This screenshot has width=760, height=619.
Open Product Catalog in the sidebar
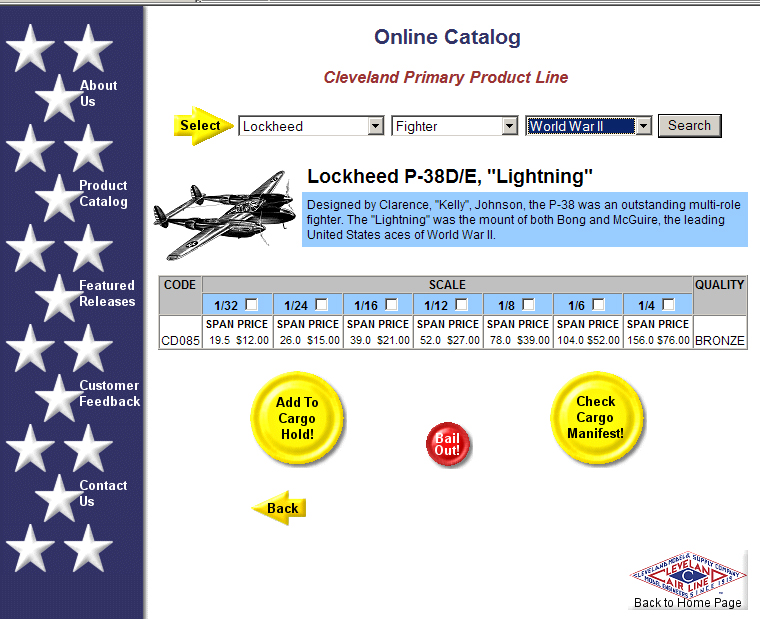click(103, 193)
